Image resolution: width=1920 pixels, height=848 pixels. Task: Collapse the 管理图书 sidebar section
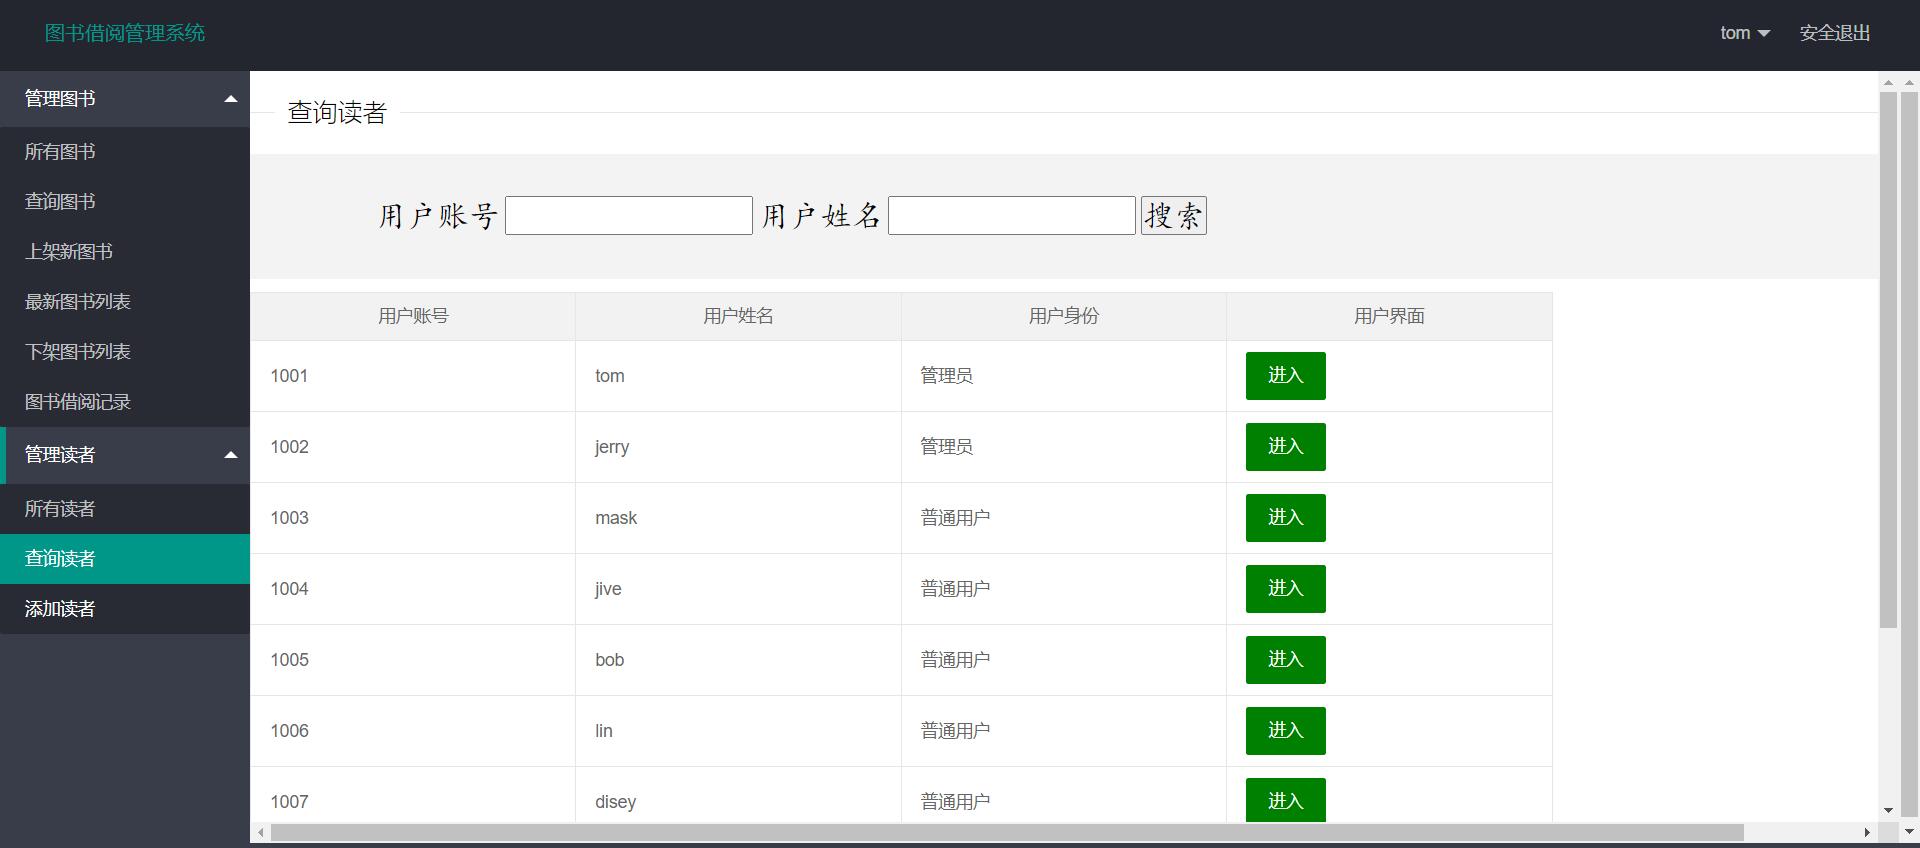coord(124,99)
